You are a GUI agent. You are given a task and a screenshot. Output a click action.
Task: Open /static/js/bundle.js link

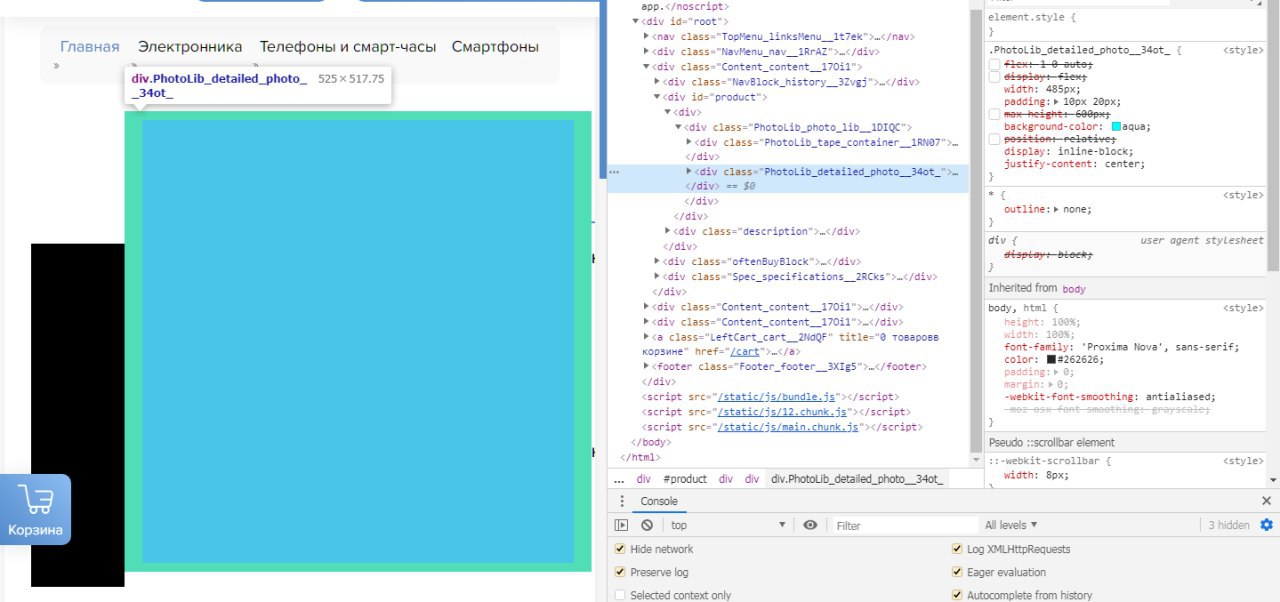pyautogui.click(x=776, y=397)
